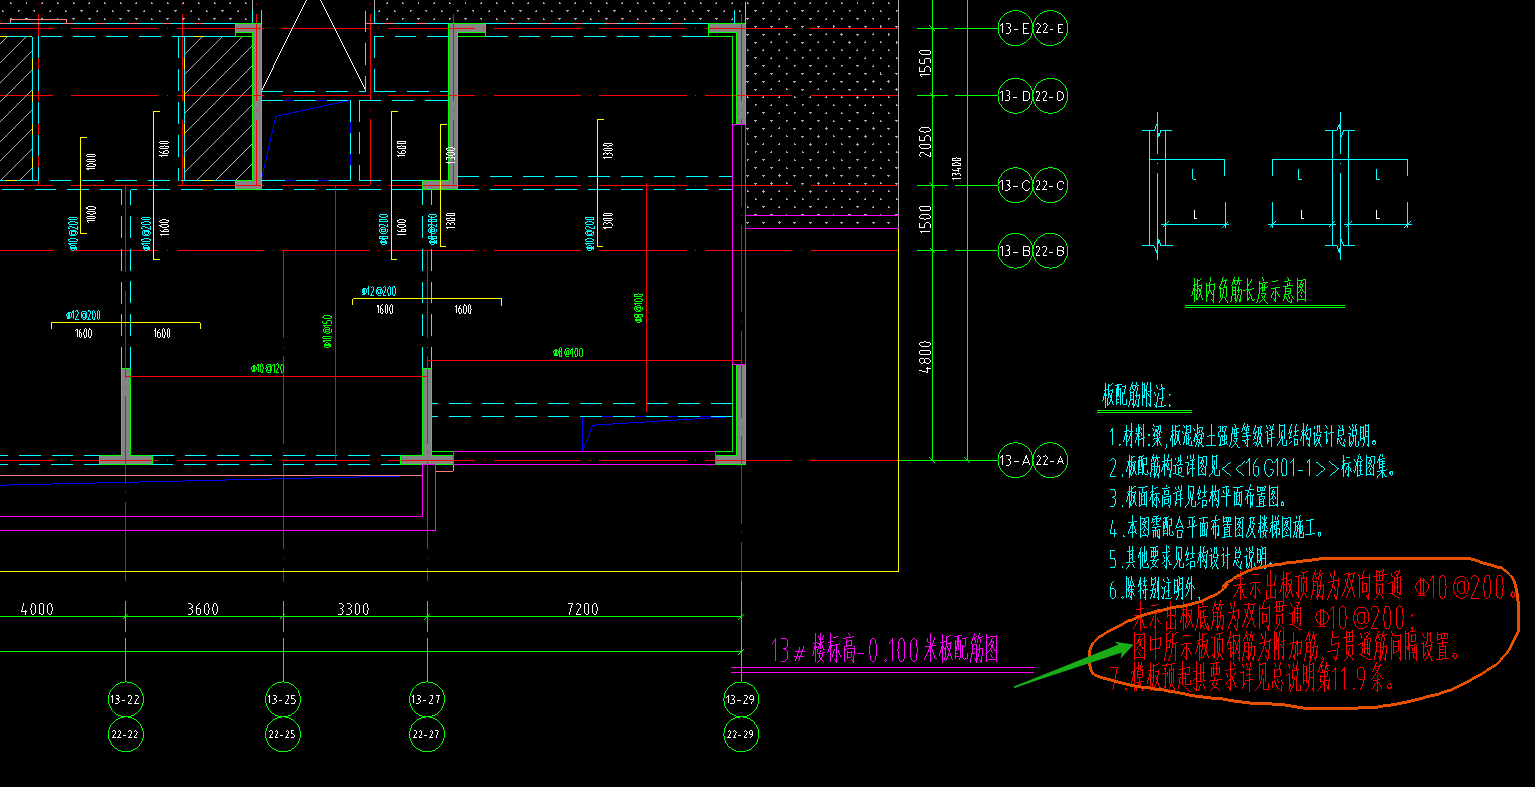Pick the 2050 vertical dimension
This screenshot has width=1535, height=787.
[924, 142]
